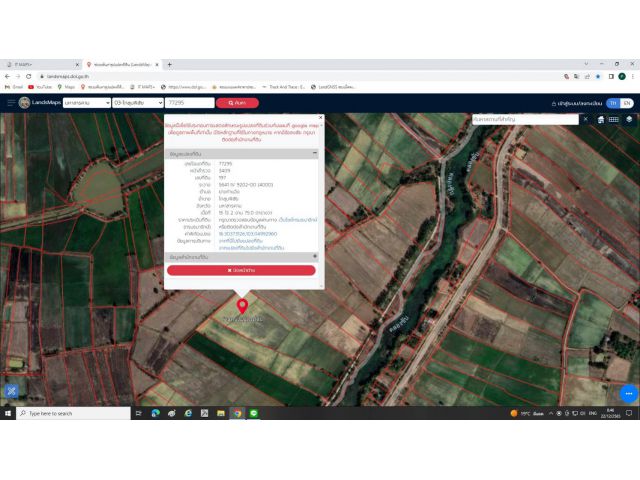
Task: Open the Gmail bookmark
Action: pos(13,87)
